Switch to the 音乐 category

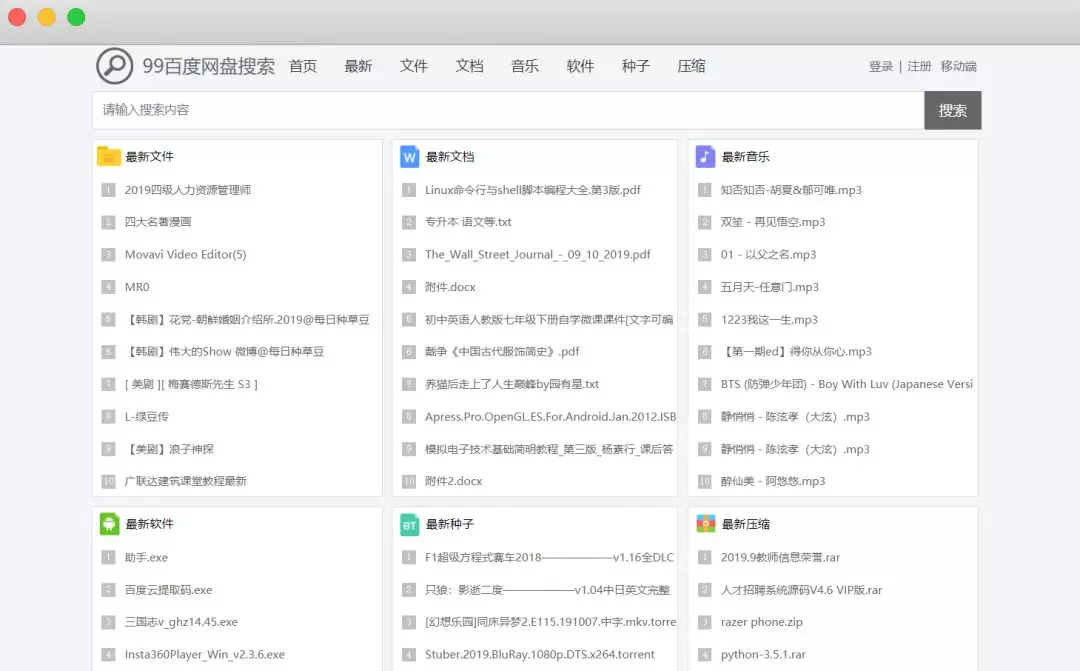[525, 66]
